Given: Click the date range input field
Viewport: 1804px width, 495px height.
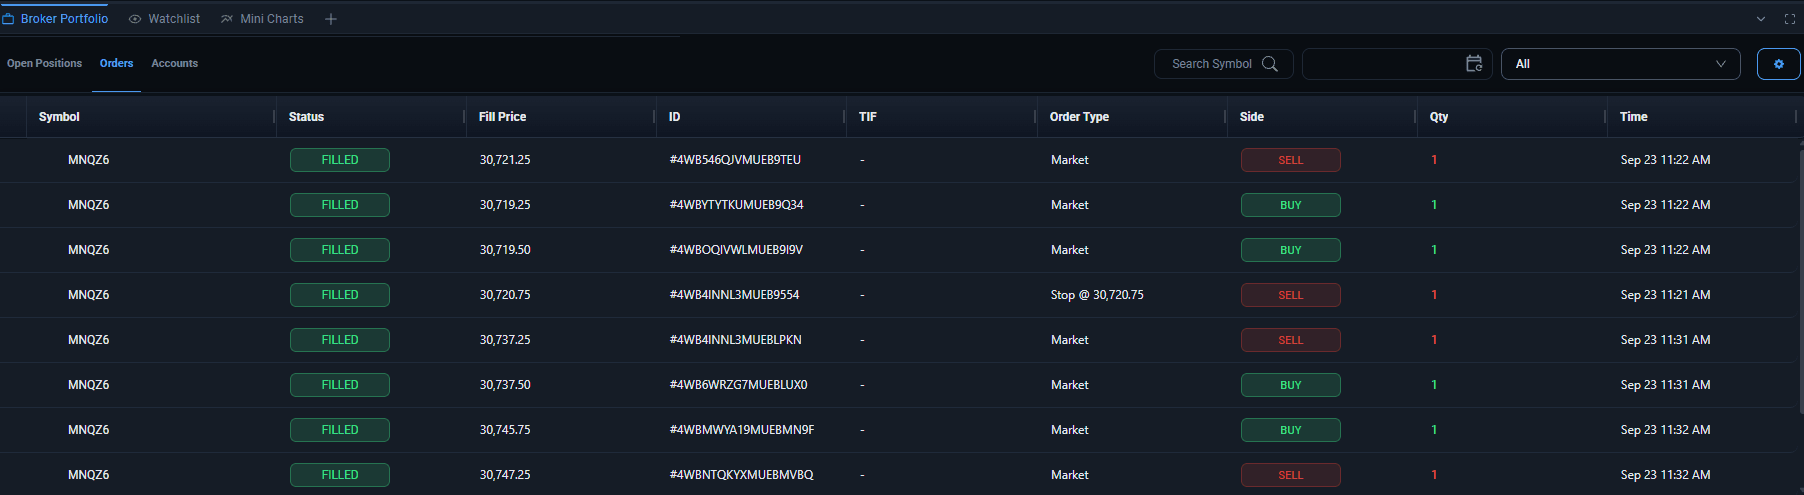Looking at the screenshot, I should click(1397, 64).
